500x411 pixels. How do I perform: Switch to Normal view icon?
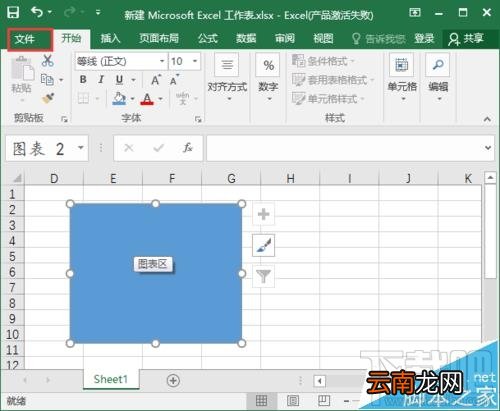pyautogui.click(x=261, y=401)
